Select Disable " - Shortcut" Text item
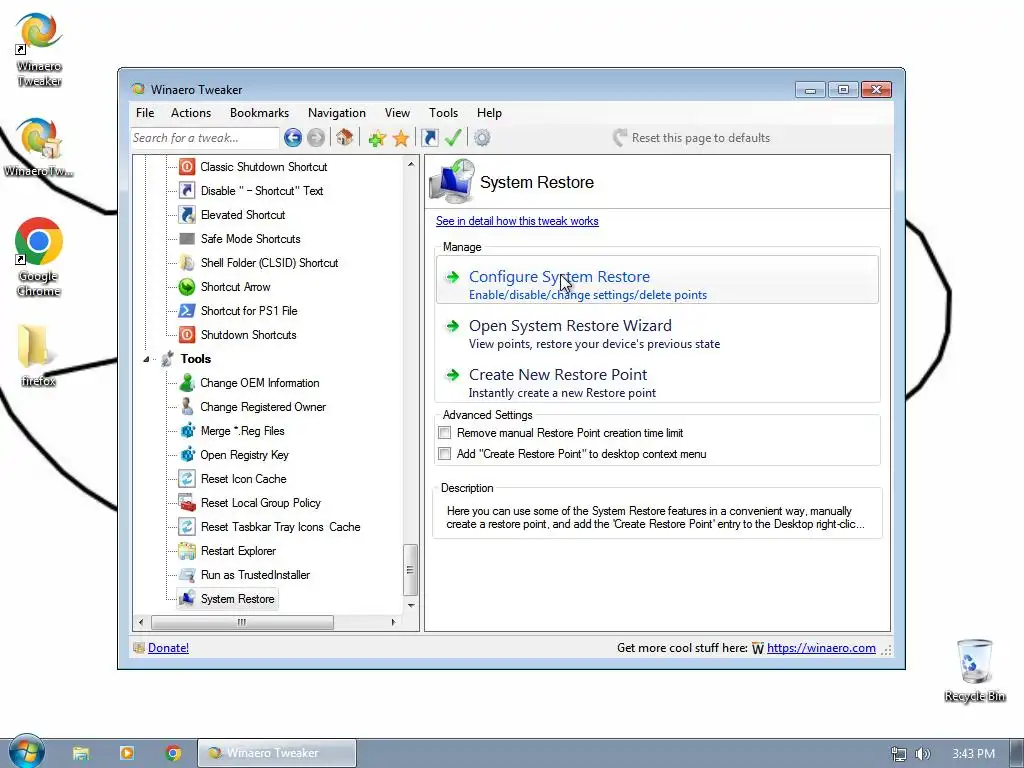This screenshot has width=1024, height=768. coord(262,191)
